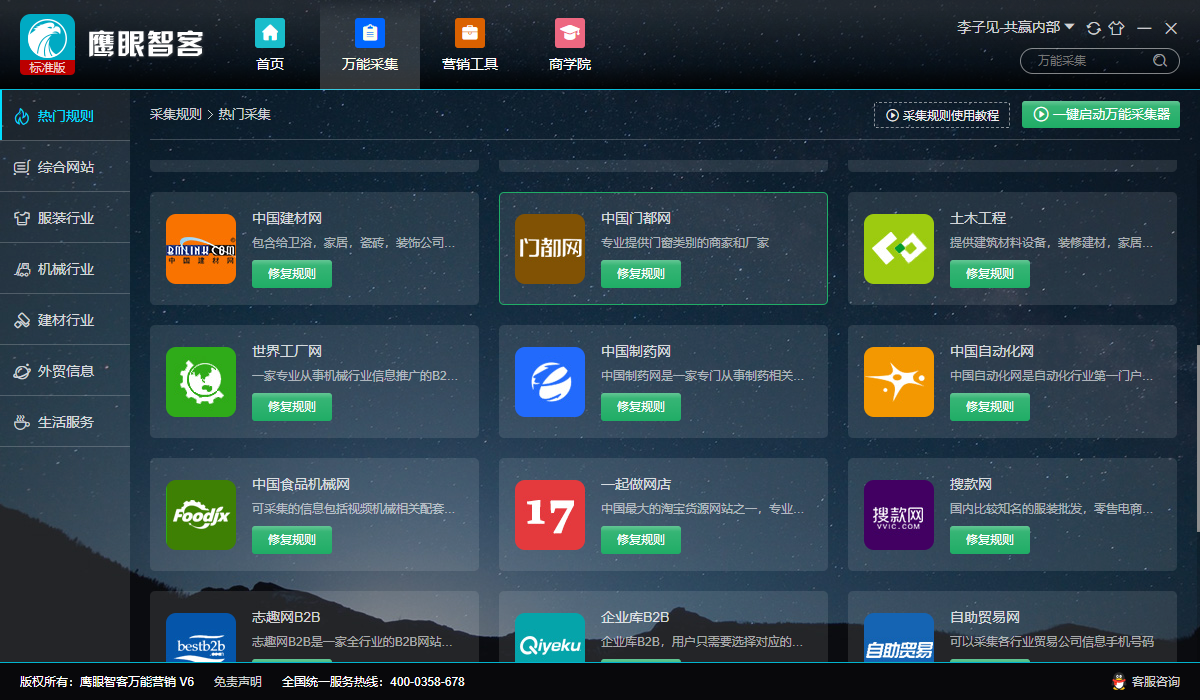The image size is (1200, 700).
Task: Click the 热门采集 breadcrumb text
Action: pyautogui.click(x=245, y=114)
